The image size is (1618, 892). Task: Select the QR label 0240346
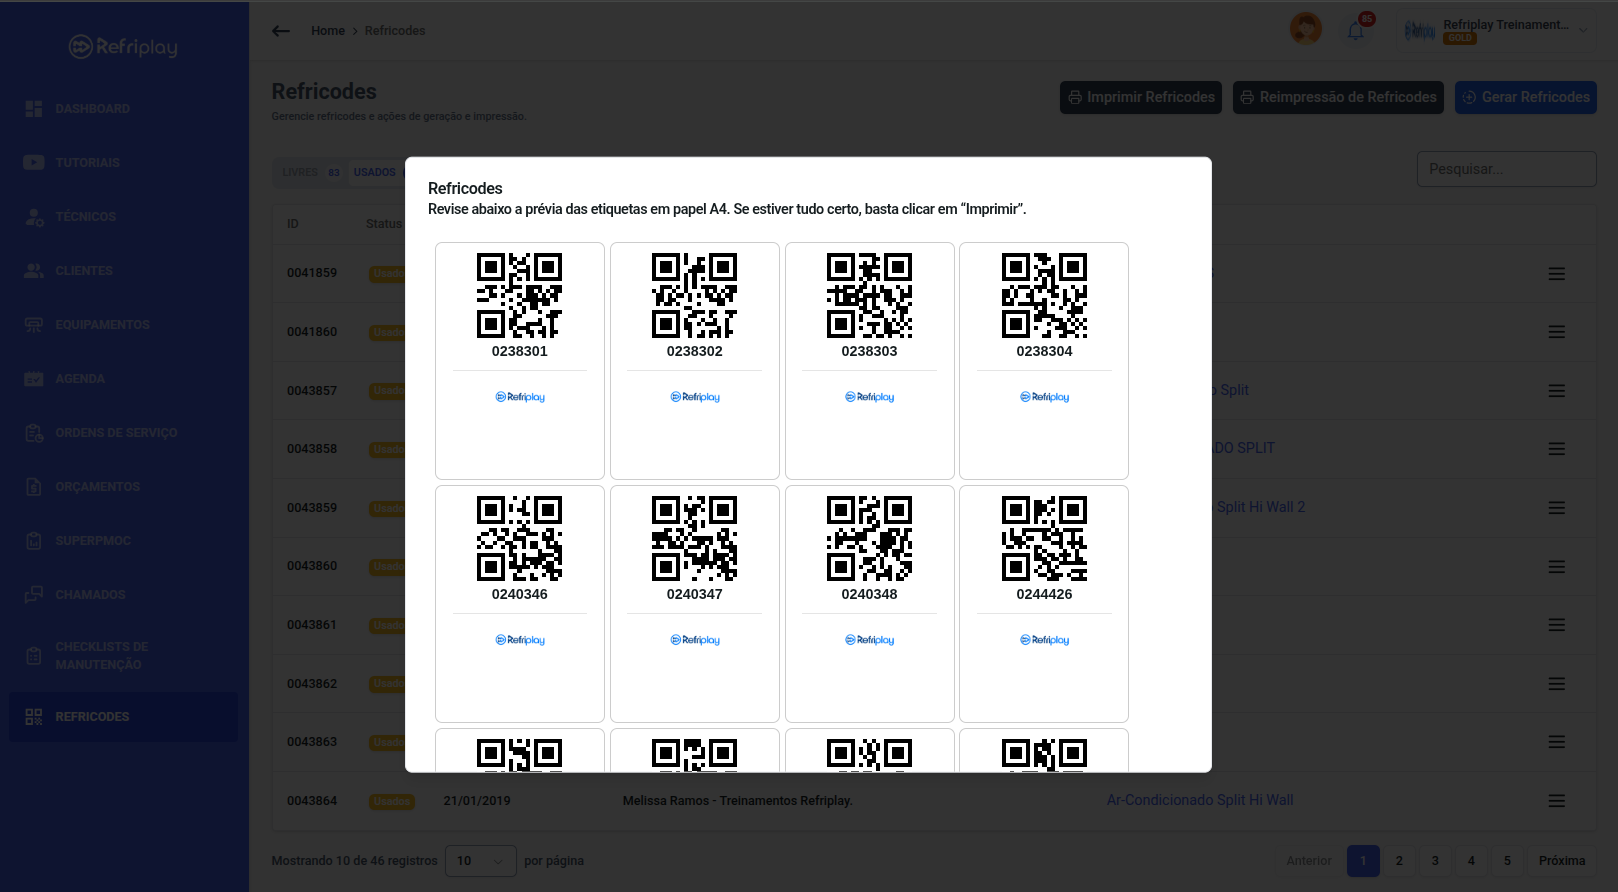pos(520,604)
